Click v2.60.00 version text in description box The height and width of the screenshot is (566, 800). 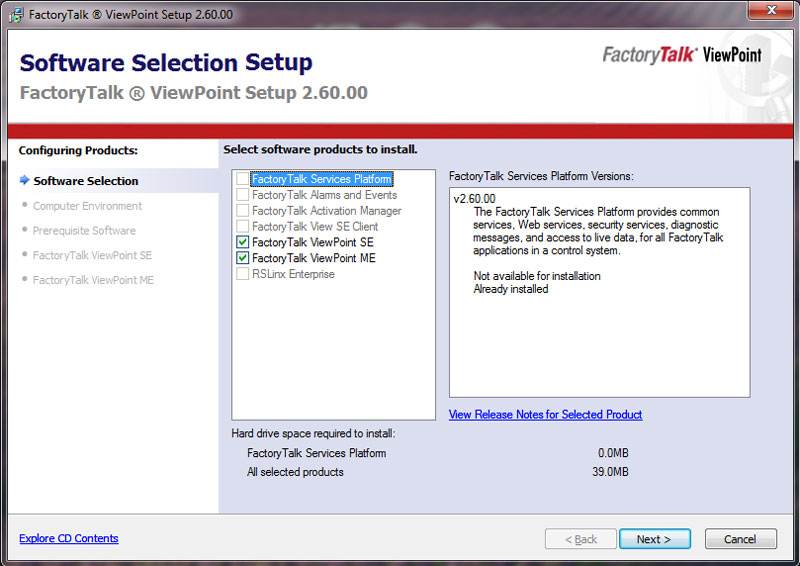pos(474,199)
